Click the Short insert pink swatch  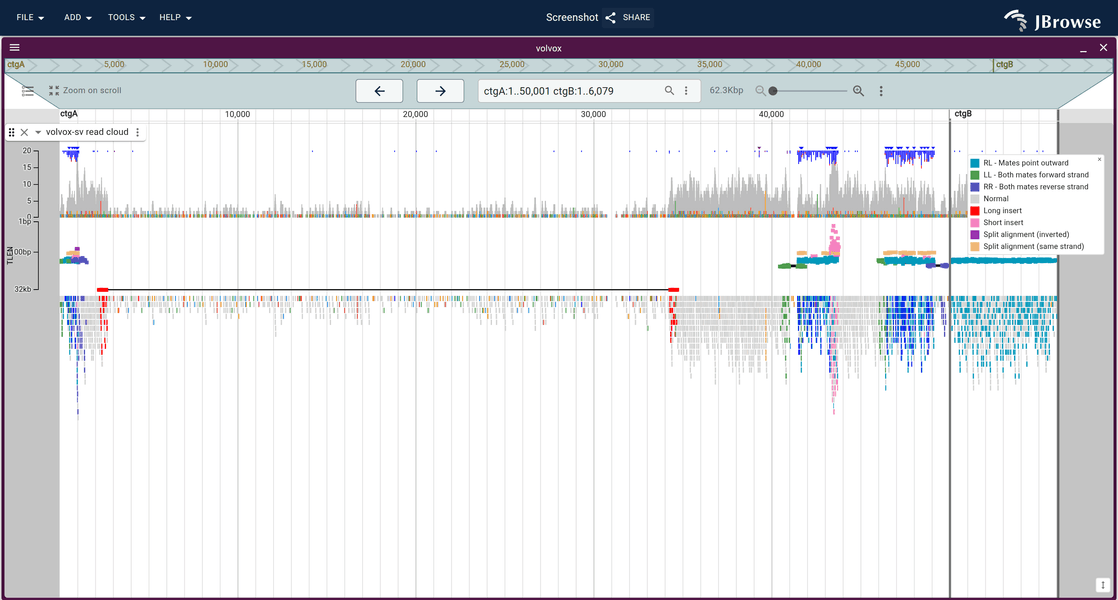coord(975,222)
